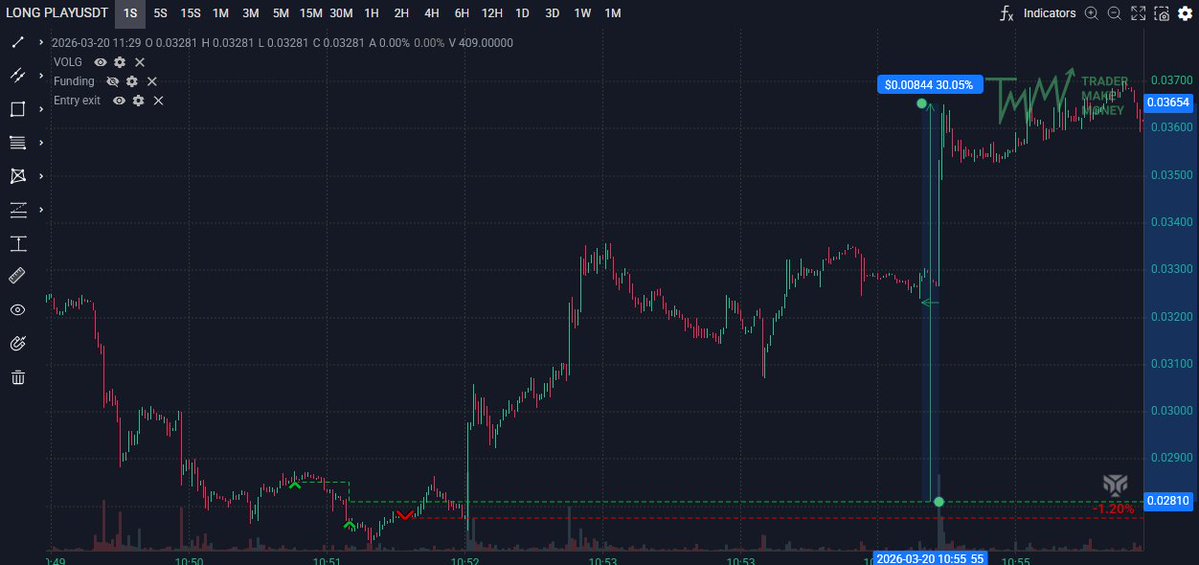Toggle the magnet snap mode
This screenshot has width=1199, height=565.
pyautogui.click(x=18, y=343)
